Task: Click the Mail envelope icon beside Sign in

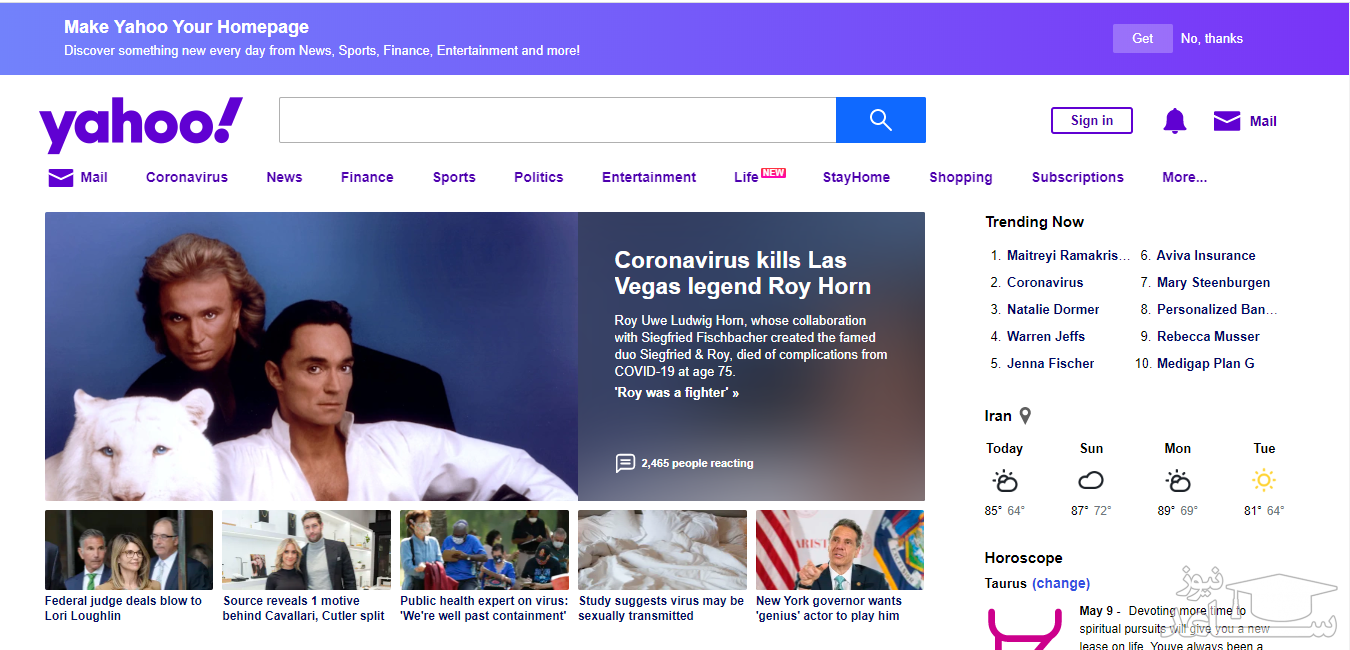Action: coord(1227,121)
